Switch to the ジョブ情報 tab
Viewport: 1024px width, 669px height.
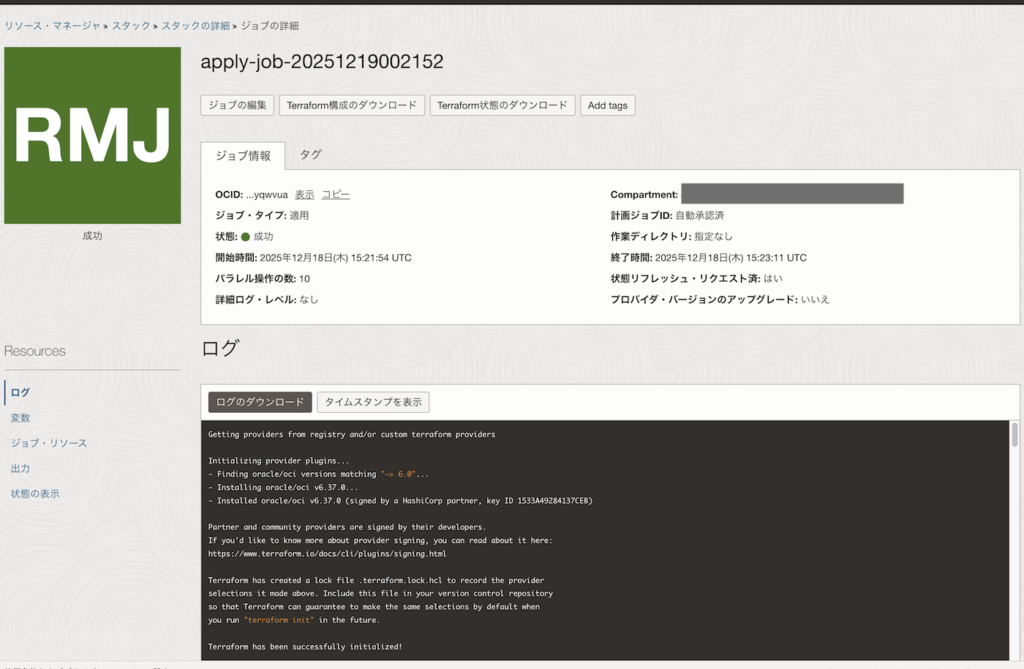(x=243, y=156)
